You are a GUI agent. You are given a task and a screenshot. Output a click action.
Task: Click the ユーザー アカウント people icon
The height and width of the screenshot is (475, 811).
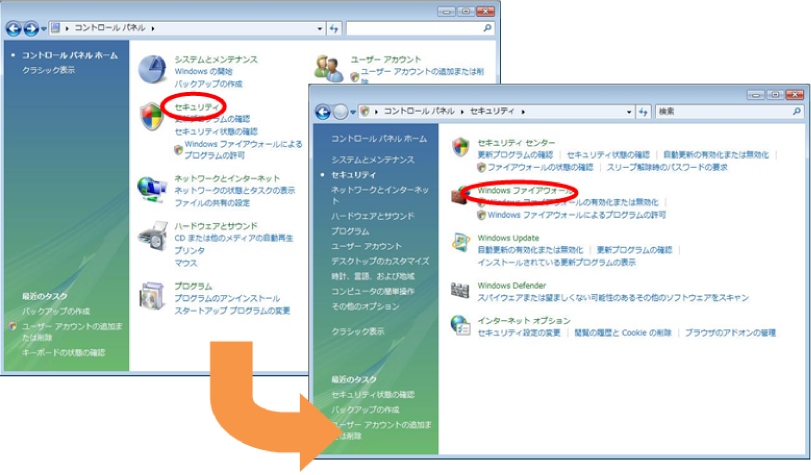tap(329, 68)
